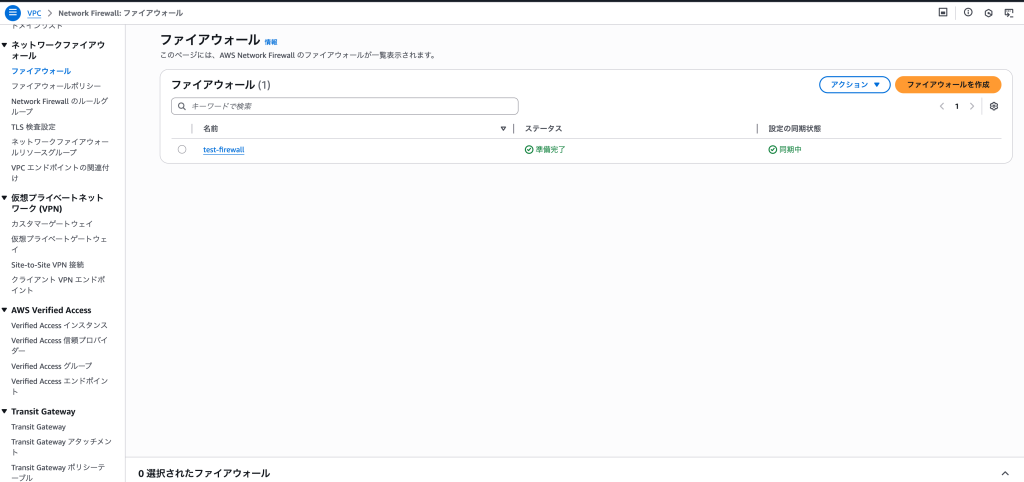1024x482 pixels.
Task: Collapse ネットワークファイアウォール section
Action: (x=5, y=44)
